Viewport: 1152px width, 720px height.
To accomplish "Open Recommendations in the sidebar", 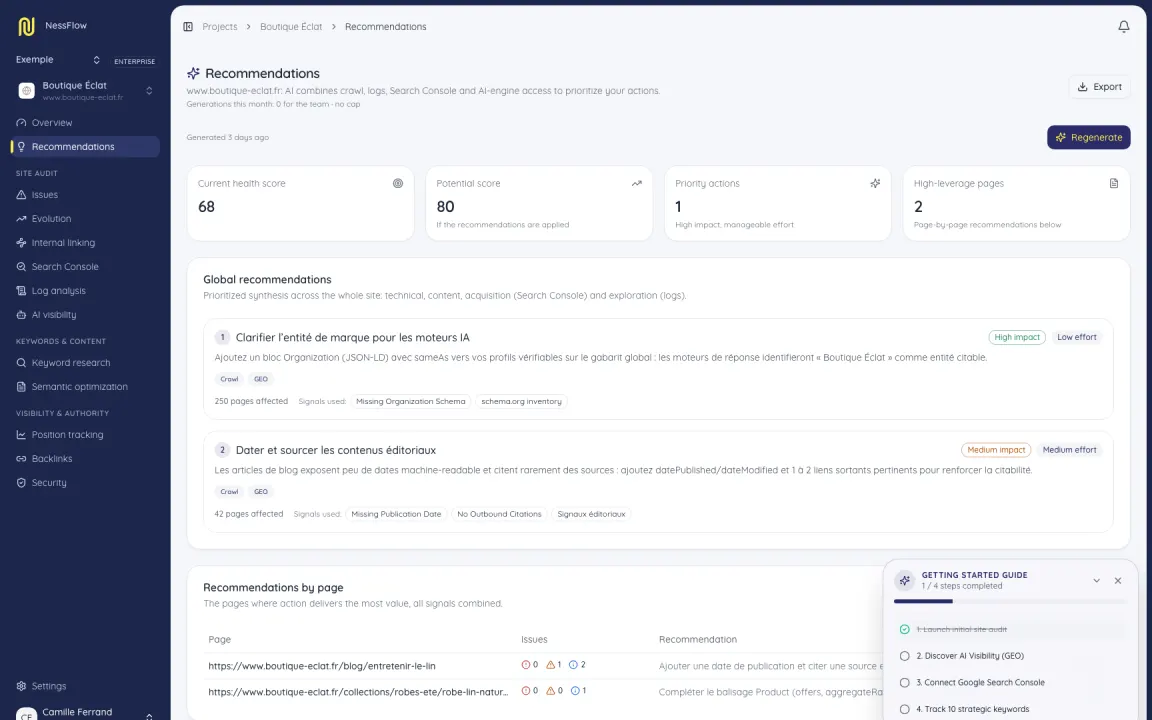I will pyautogui.click(x=85, y=147).
